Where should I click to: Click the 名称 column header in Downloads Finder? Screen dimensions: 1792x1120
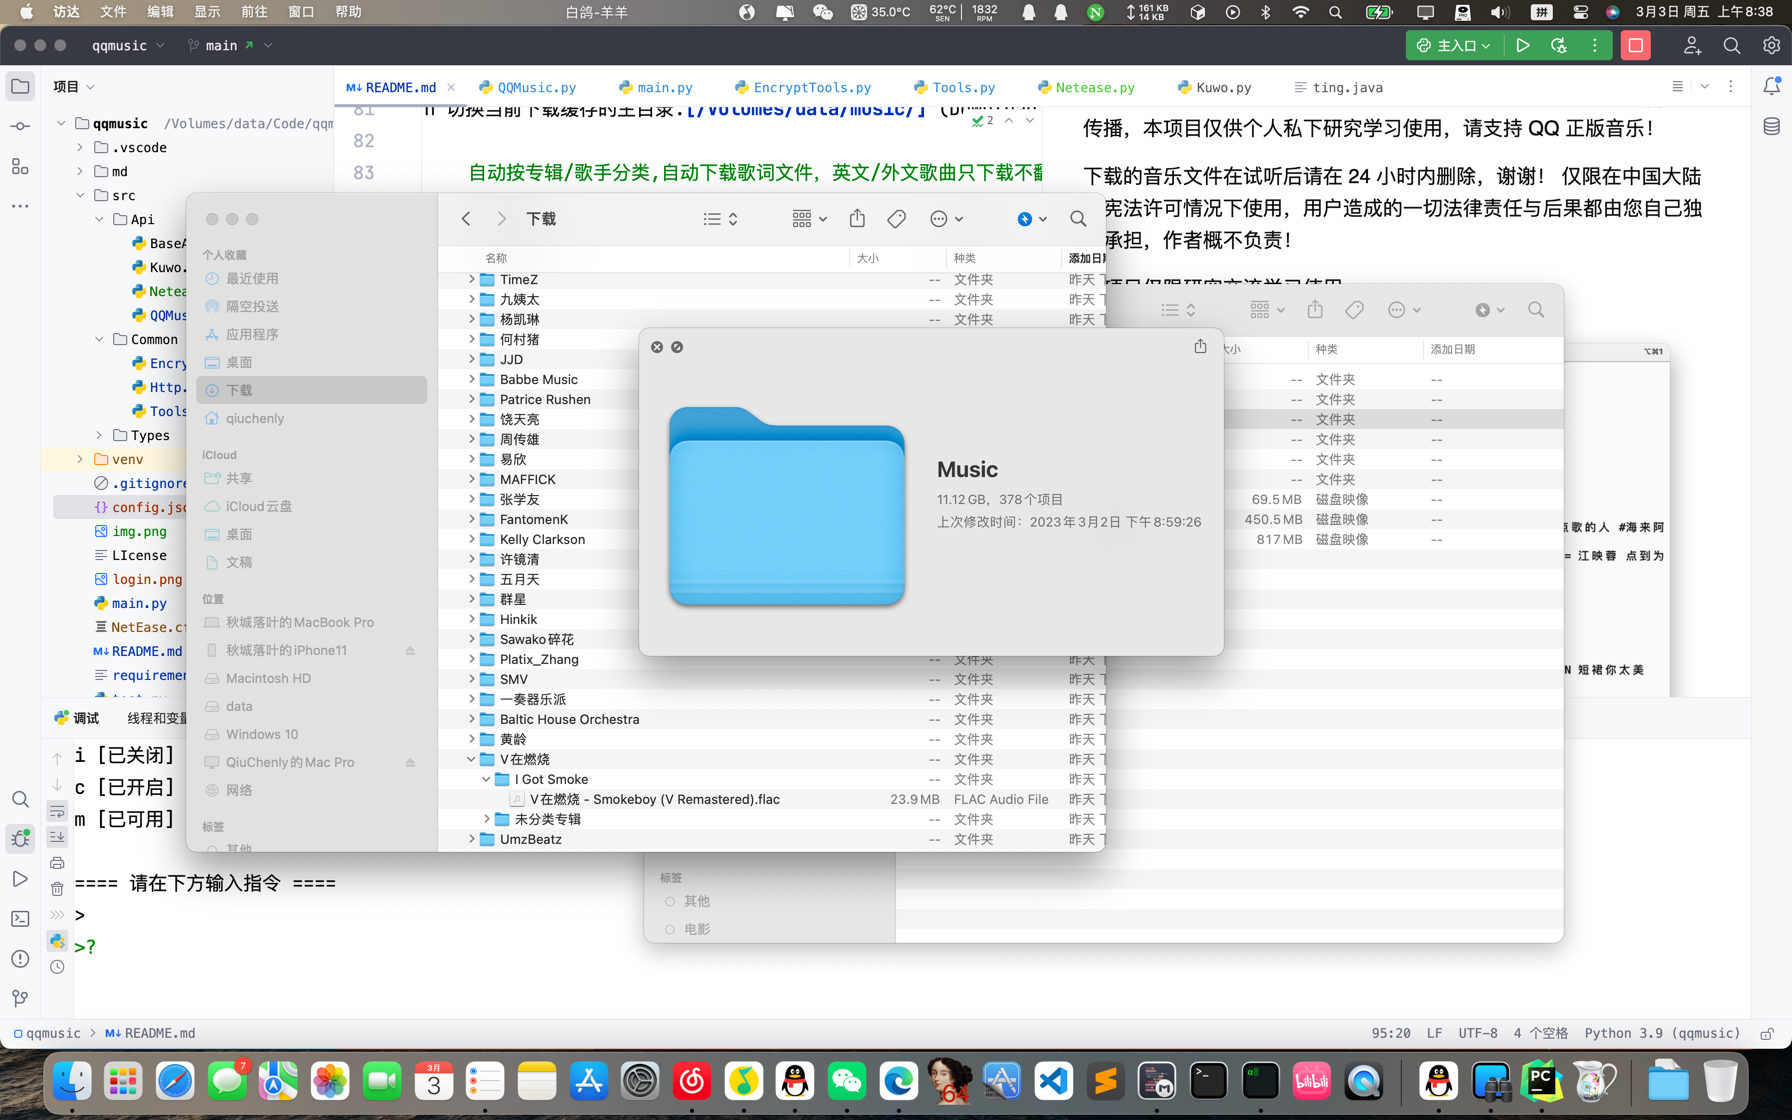coord(495,258)
